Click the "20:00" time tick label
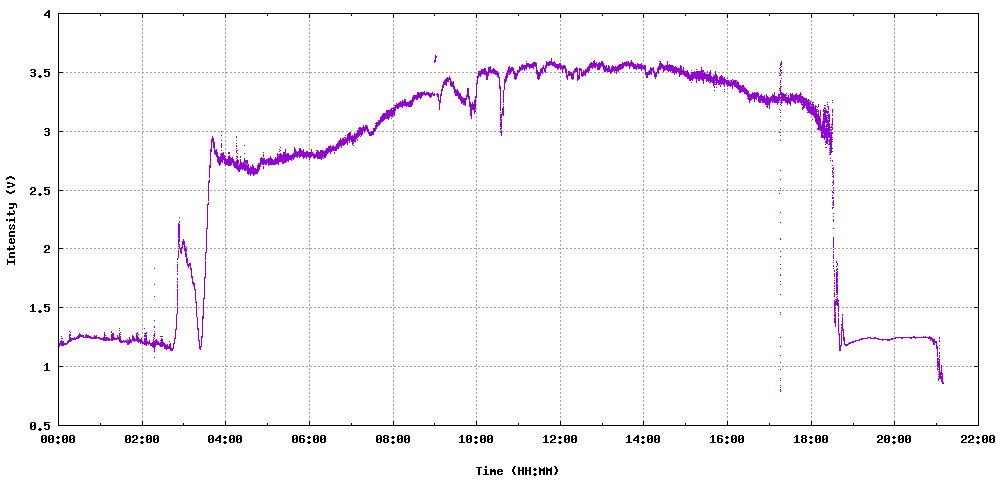Screen dimensions: 1000x480 click(894, 439)
